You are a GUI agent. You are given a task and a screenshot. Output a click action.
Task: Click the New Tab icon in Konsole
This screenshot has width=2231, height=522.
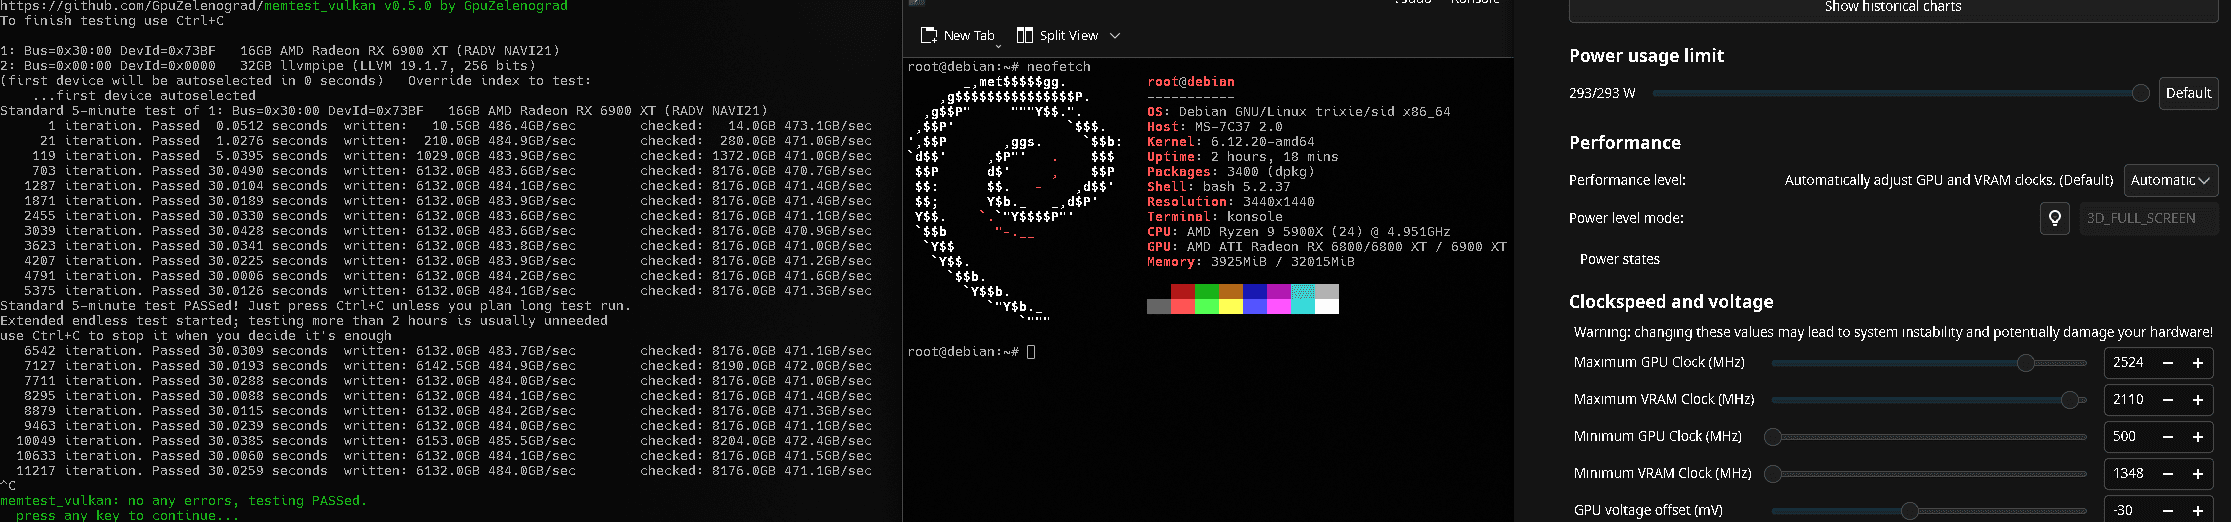[928, 35]
